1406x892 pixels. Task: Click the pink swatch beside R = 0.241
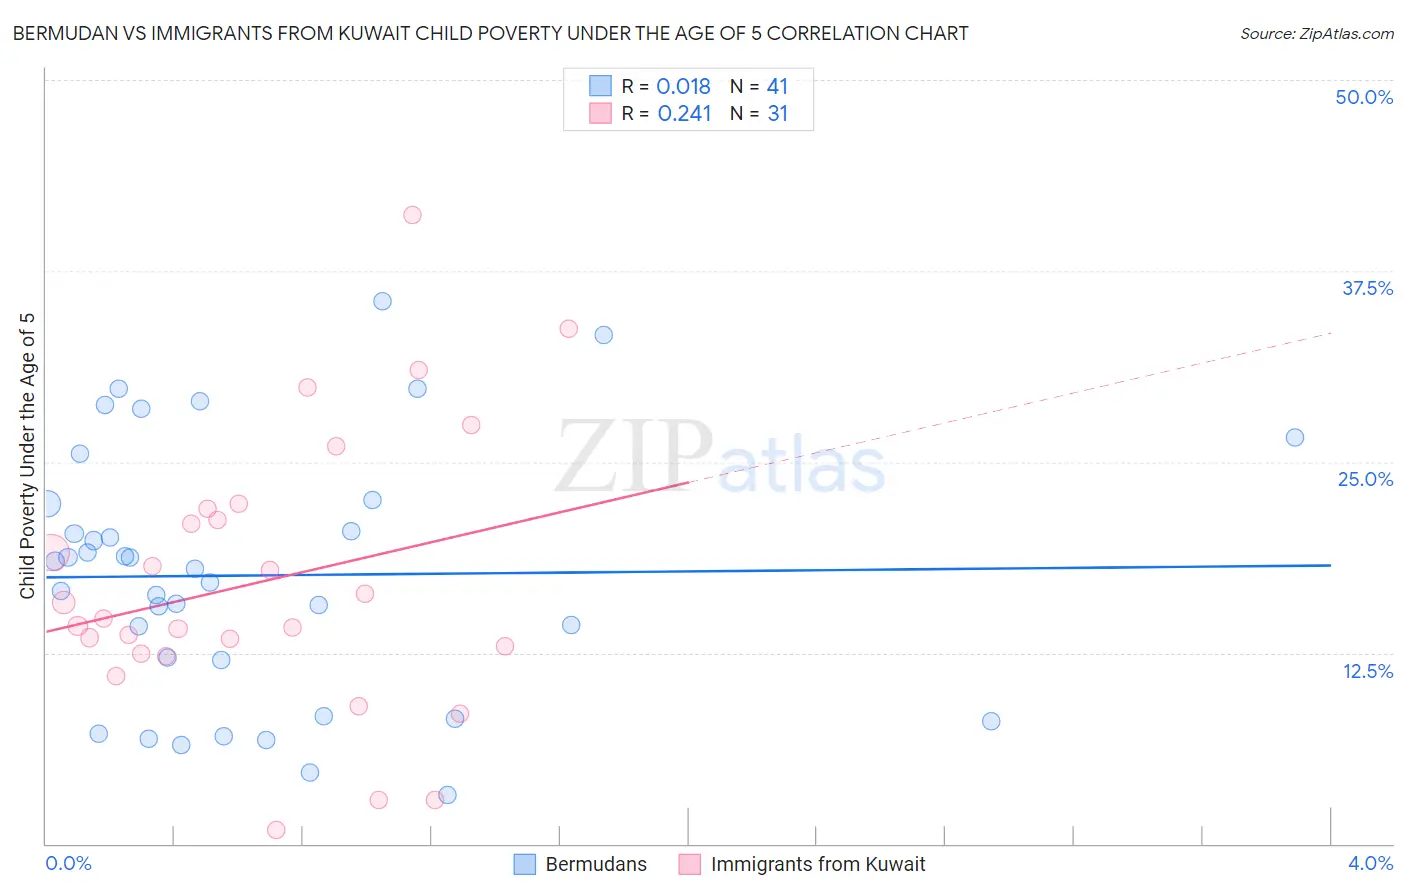(x=600, y=113)
